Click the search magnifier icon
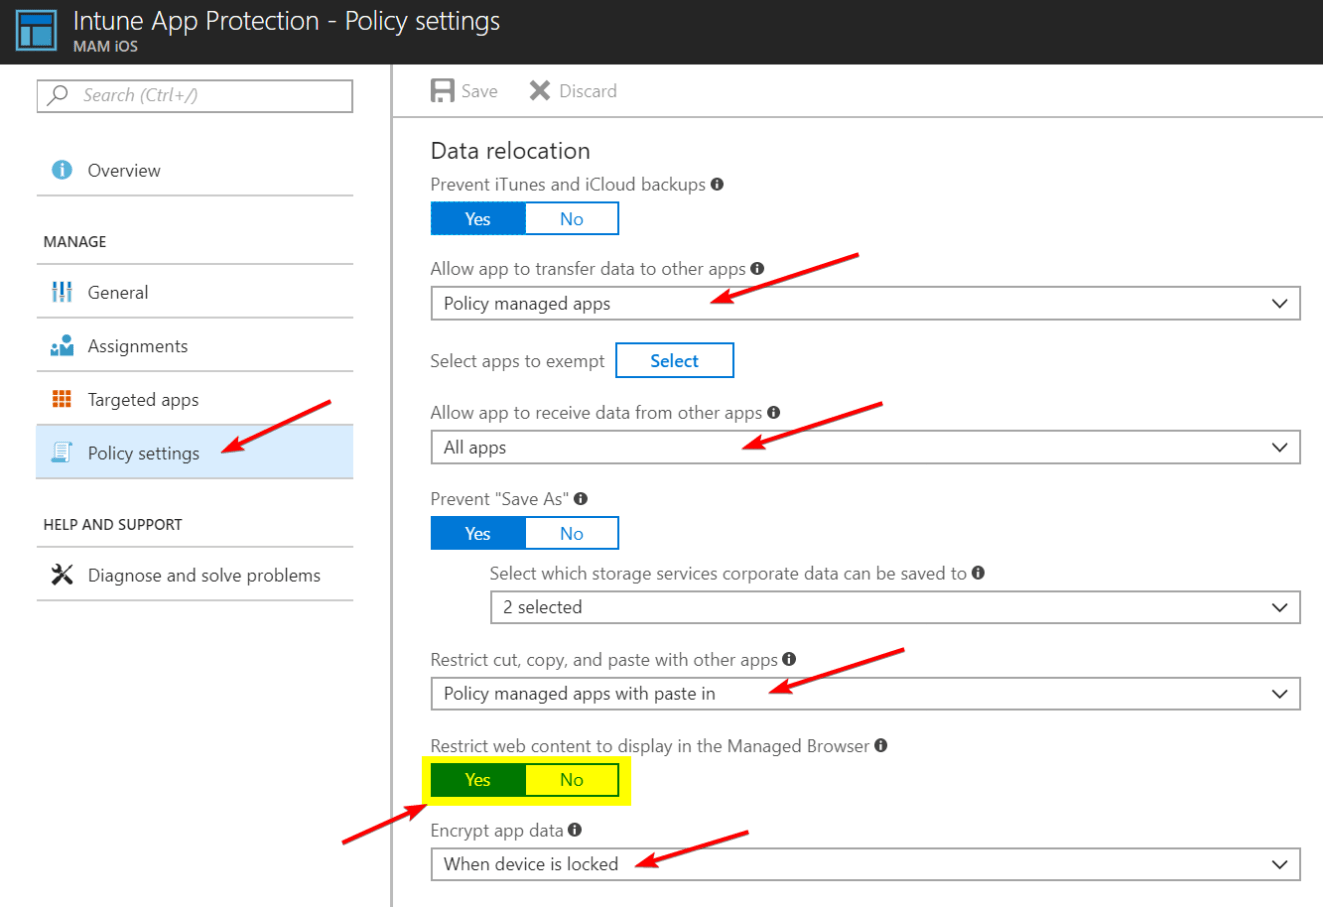The height and width of the screenshot is (907, 1323). (x=55, y=95)
